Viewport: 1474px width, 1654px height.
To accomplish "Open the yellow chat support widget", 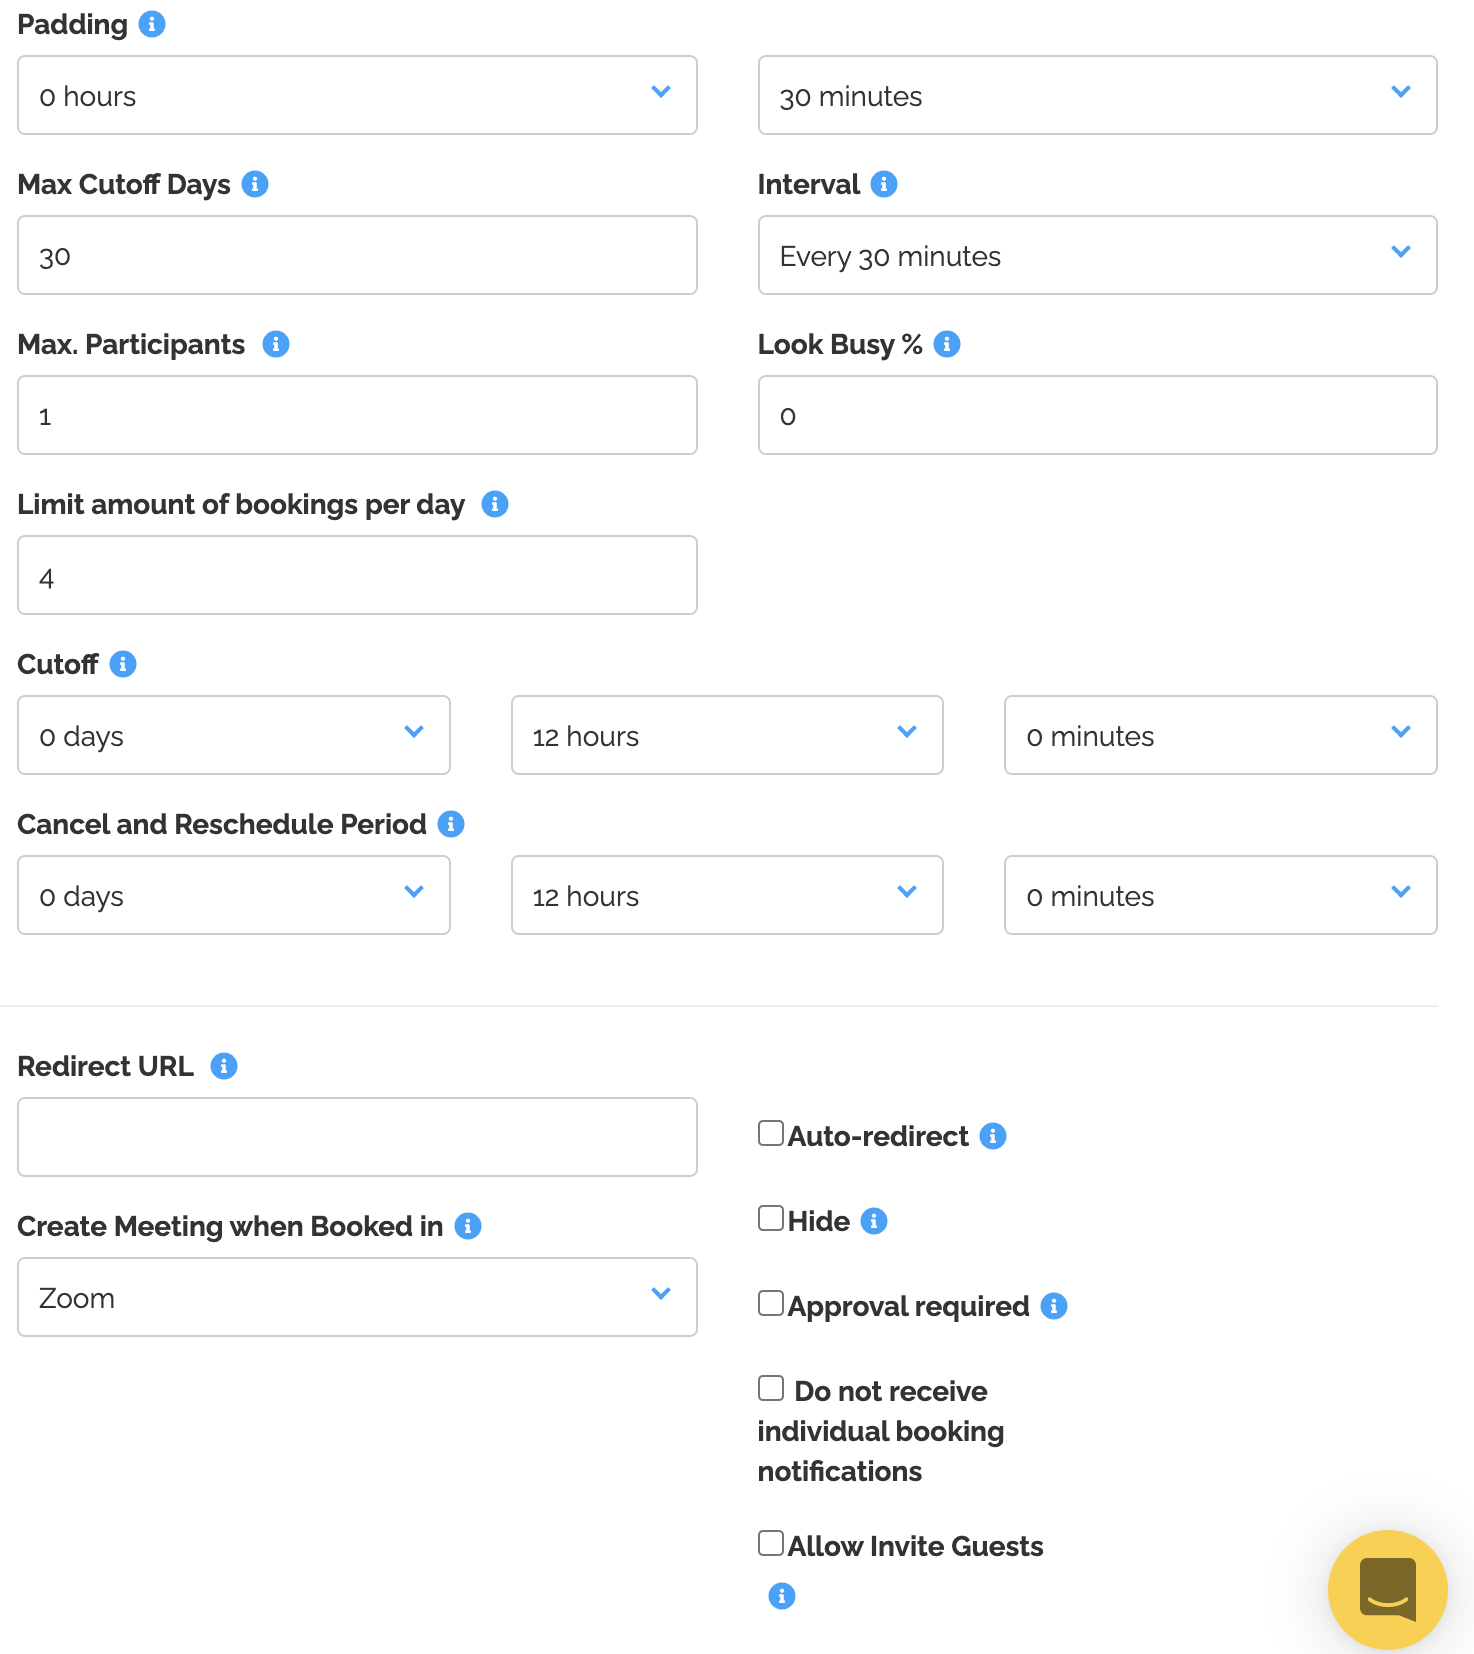I will point(1387,1589).
